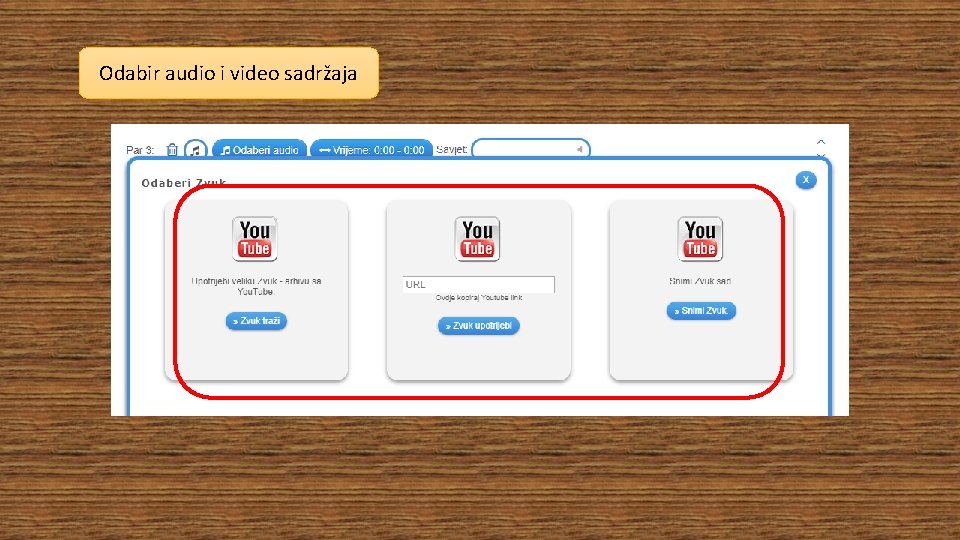Apply the link with Zvuk upotrijebi
960x540 pixels.
(479, 326)
